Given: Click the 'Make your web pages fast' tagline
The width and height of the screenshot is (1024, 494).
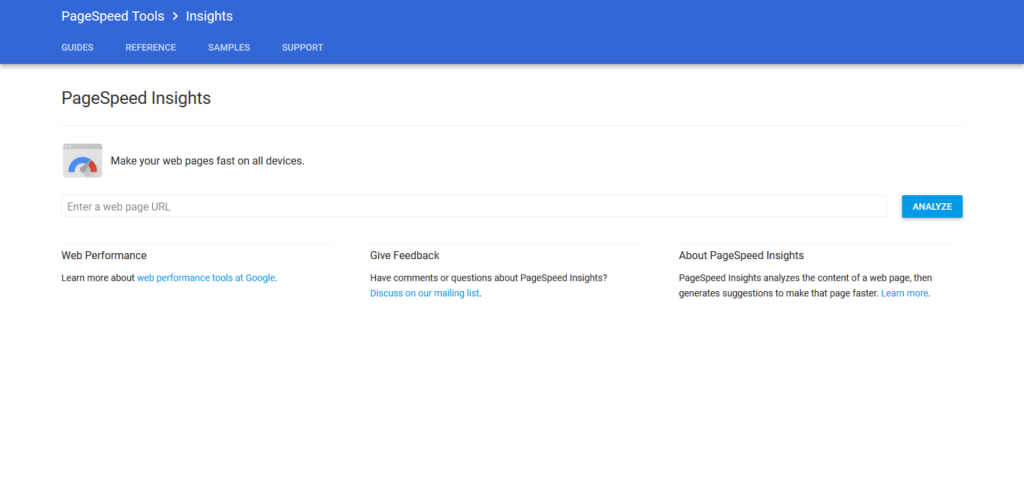Looking at the screenshot, I should (208, 161).
